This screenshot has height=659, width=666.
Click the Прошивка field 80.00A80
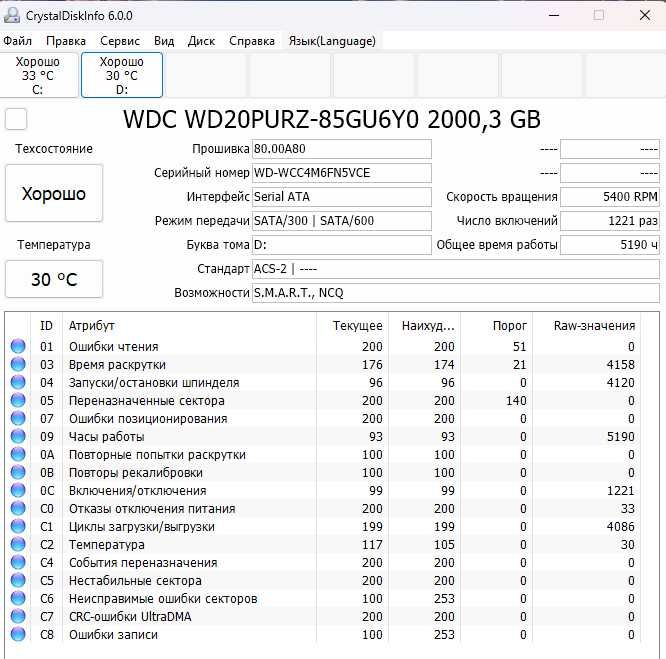click(x=341, y=149)
